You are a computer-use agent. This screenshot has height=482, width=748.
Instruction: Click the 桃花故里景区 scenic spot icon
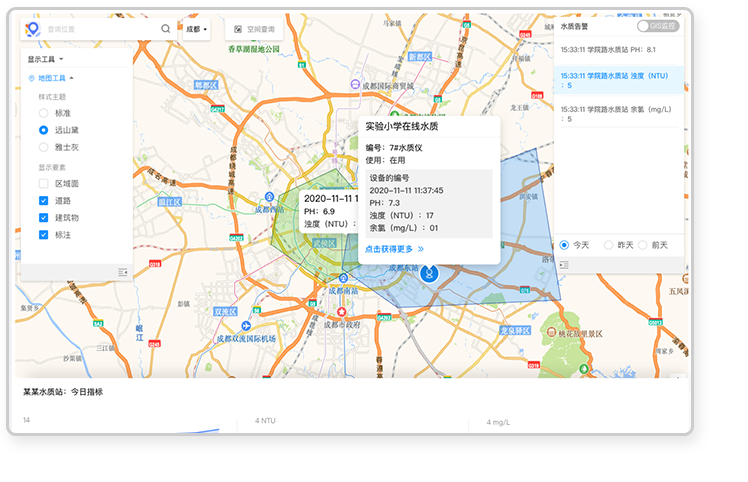click(x=551, y=332)
